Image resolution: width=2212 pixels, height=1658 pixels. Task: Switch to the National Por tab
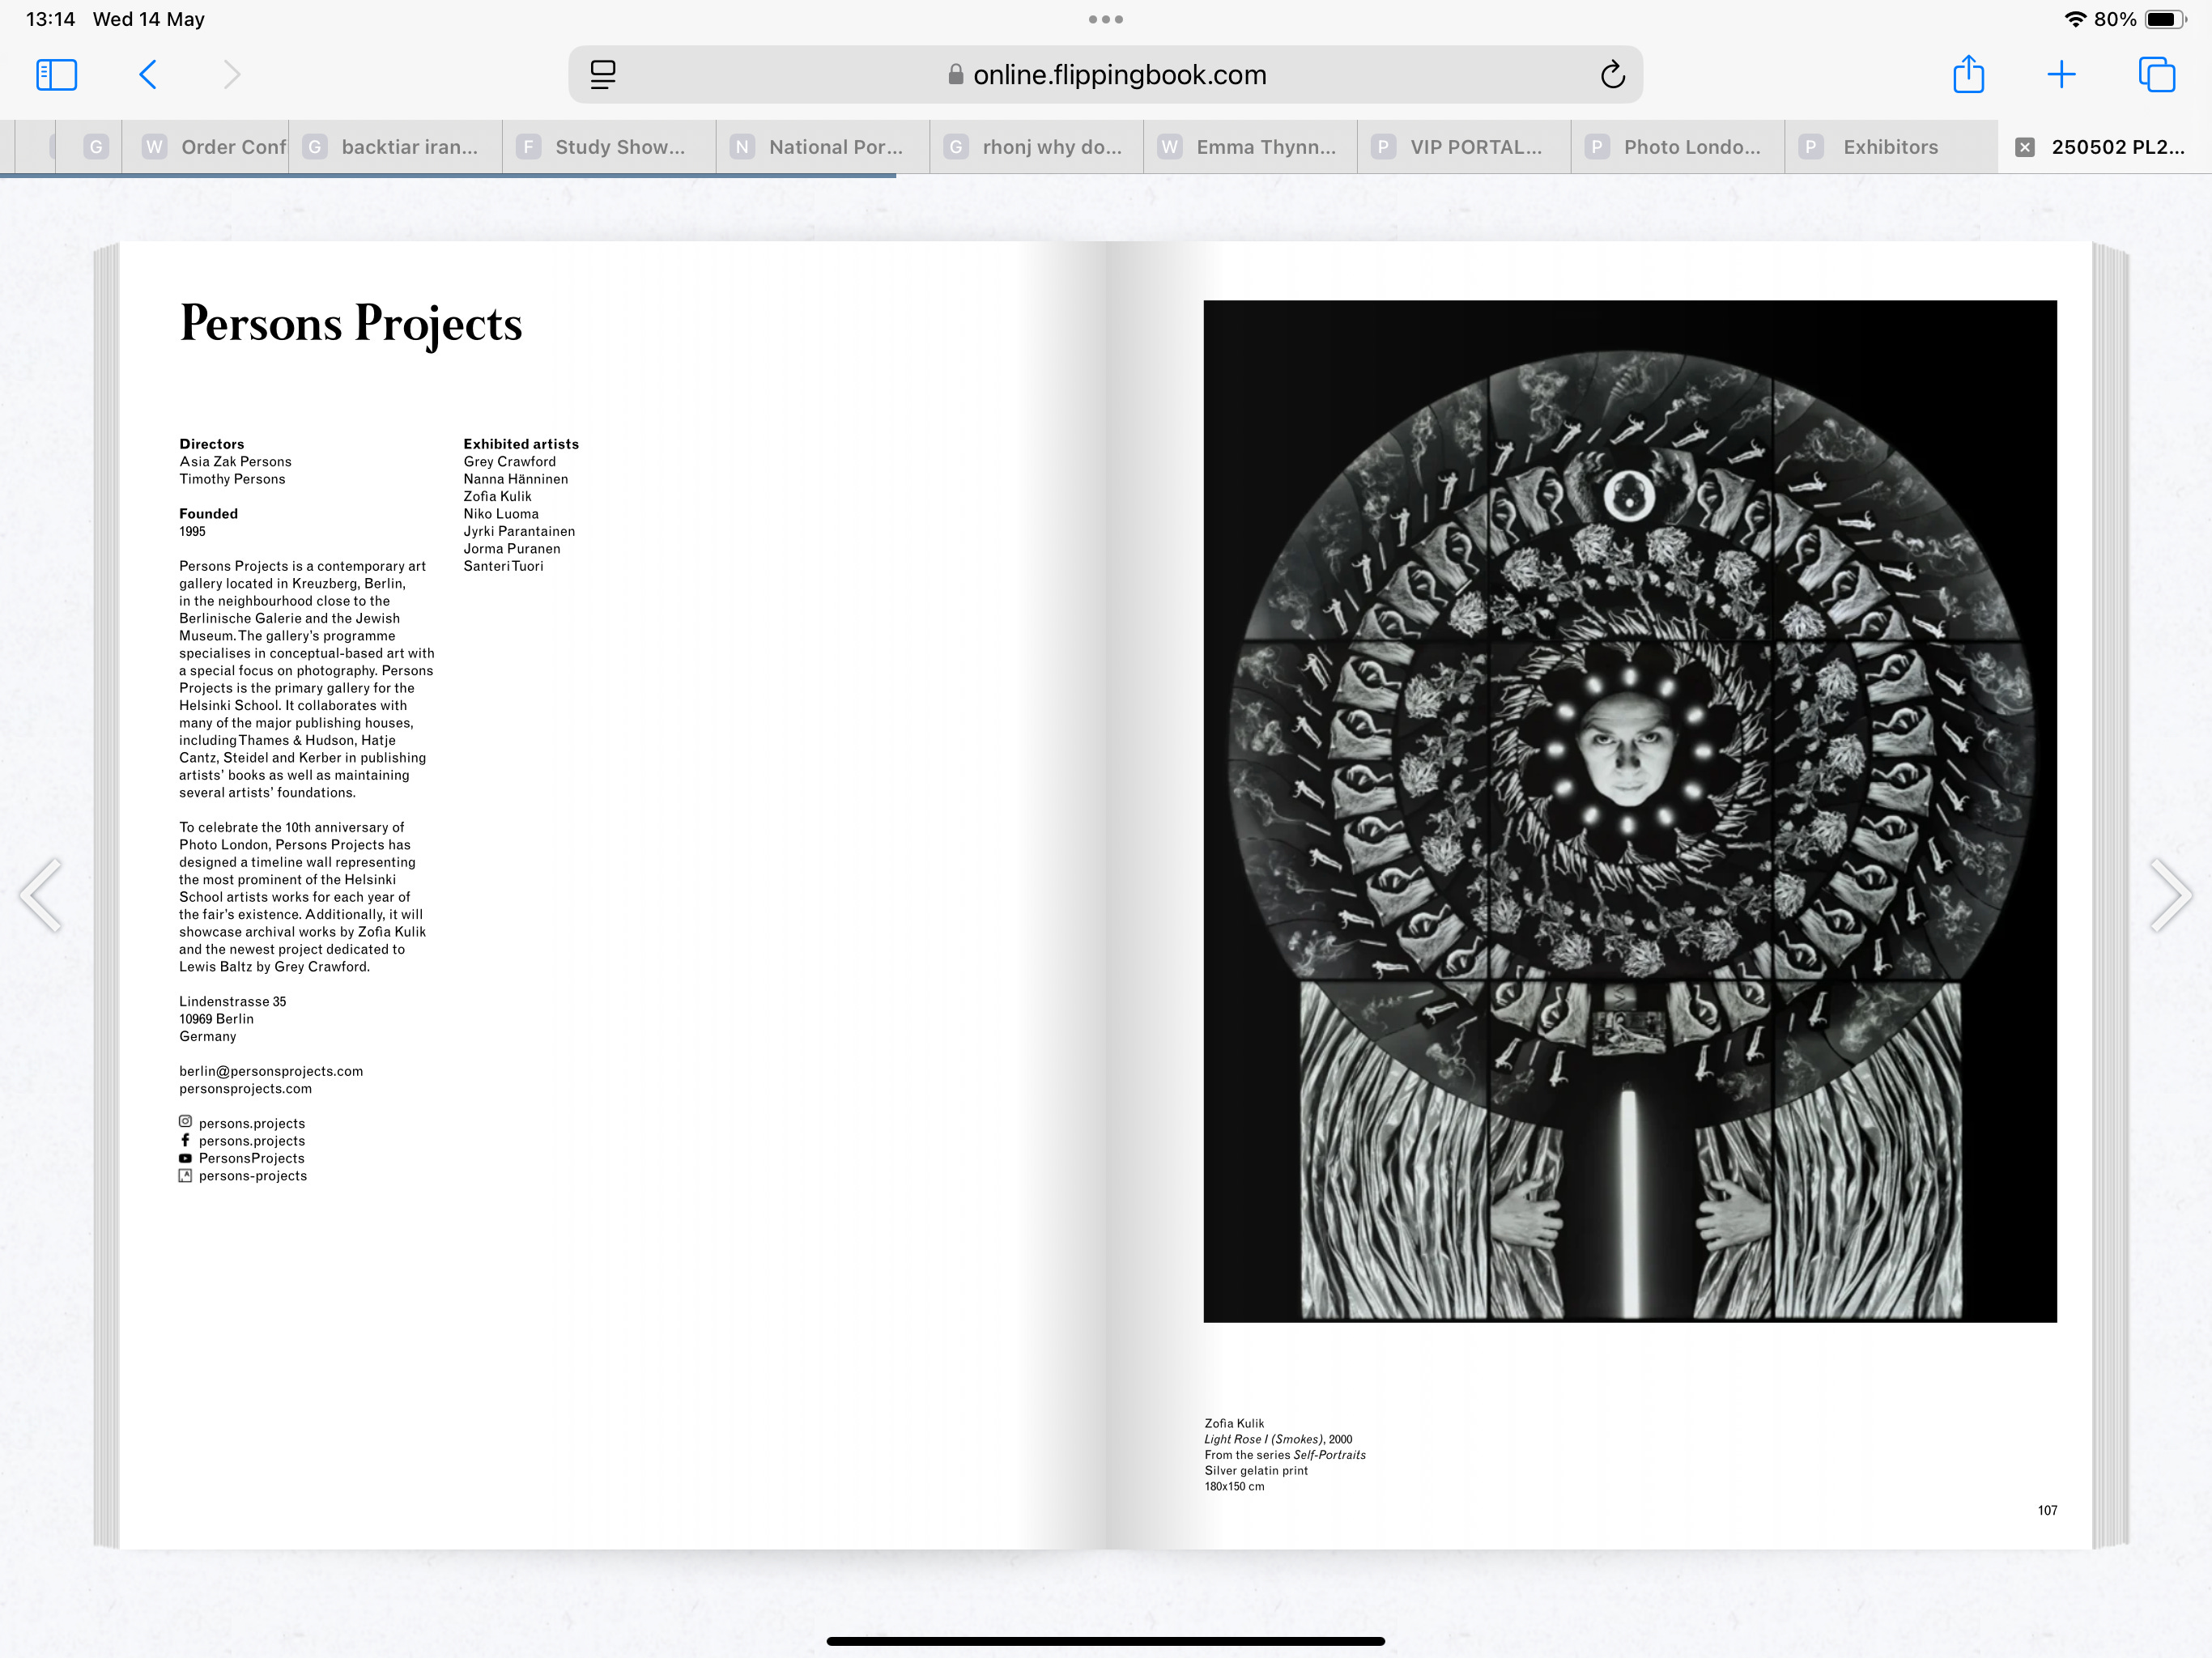(x=823, y=147)
